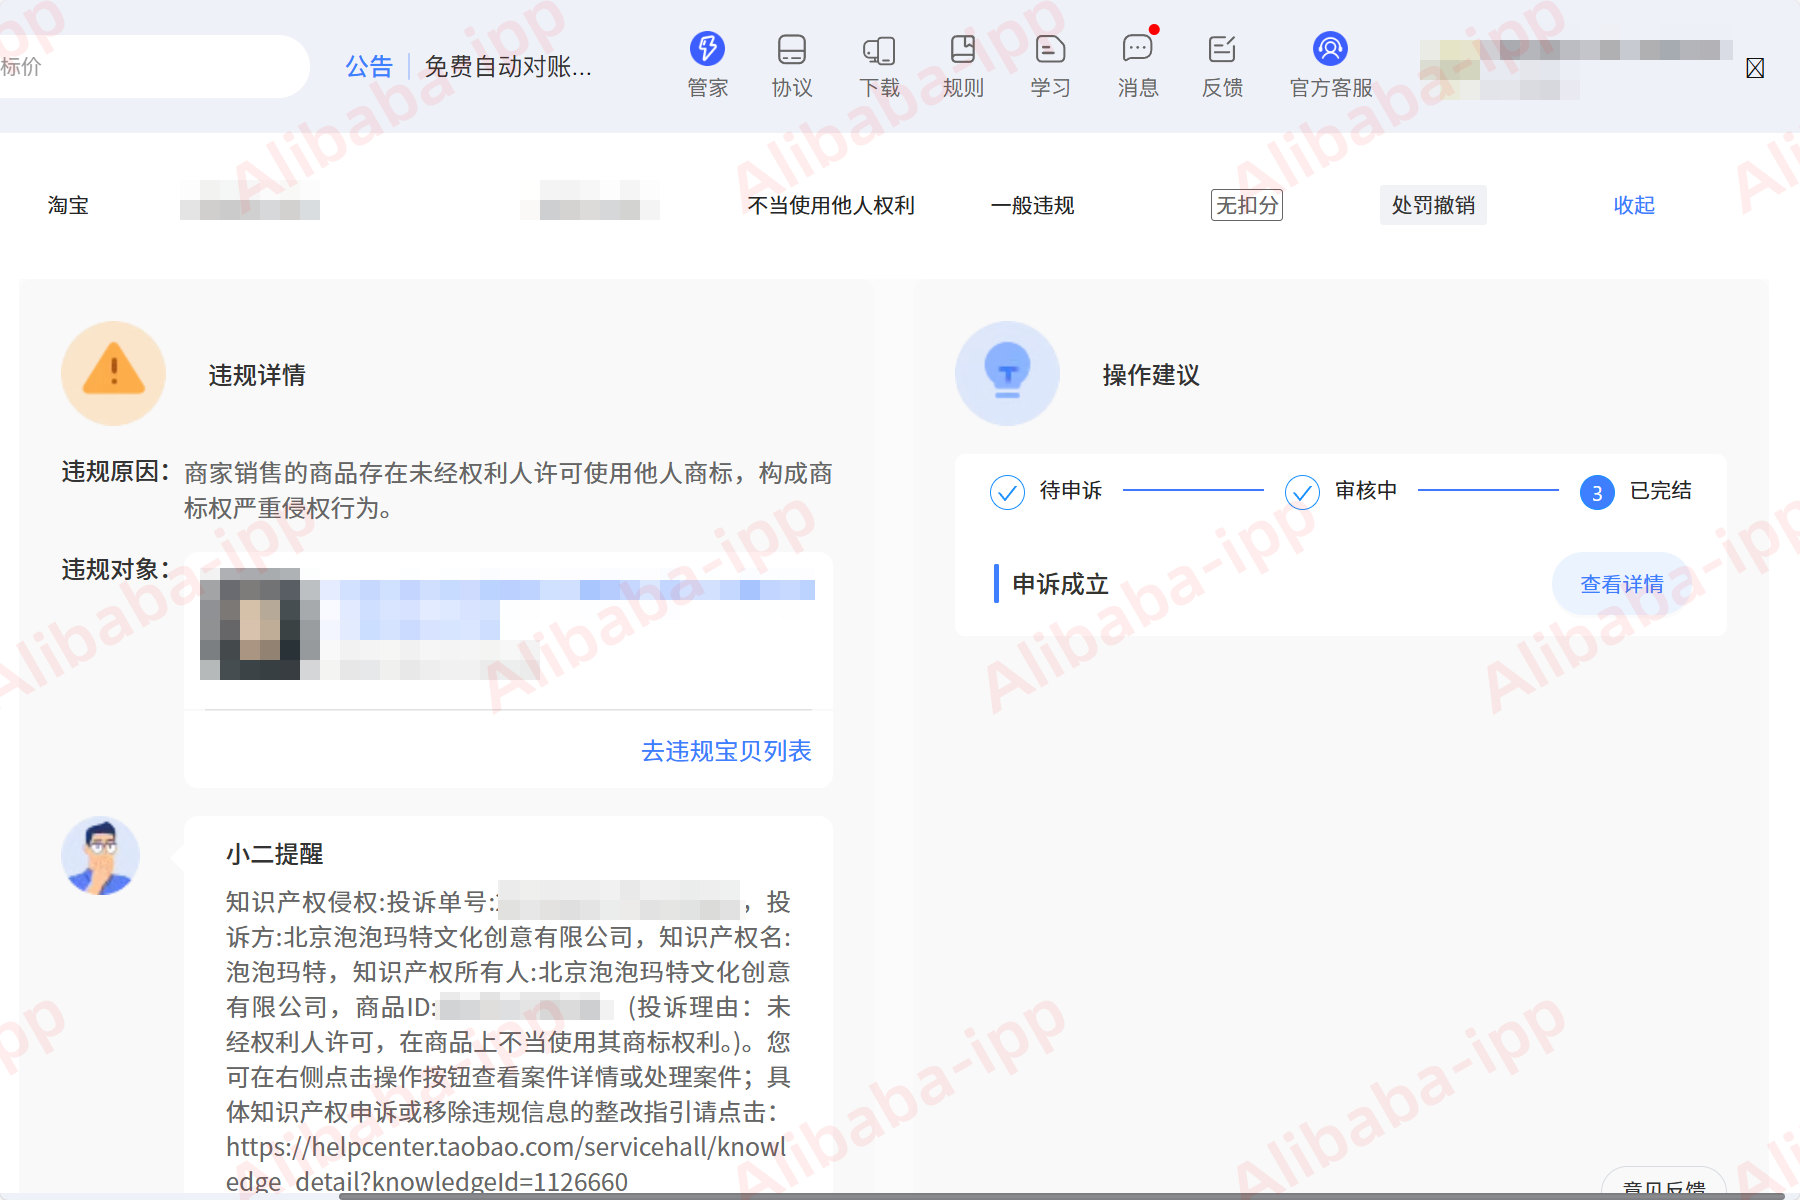Click the 操作建议 heading
The width and height of the screenshot is (1800, 1200).
pyautogui.click(x=1151, y=375)
